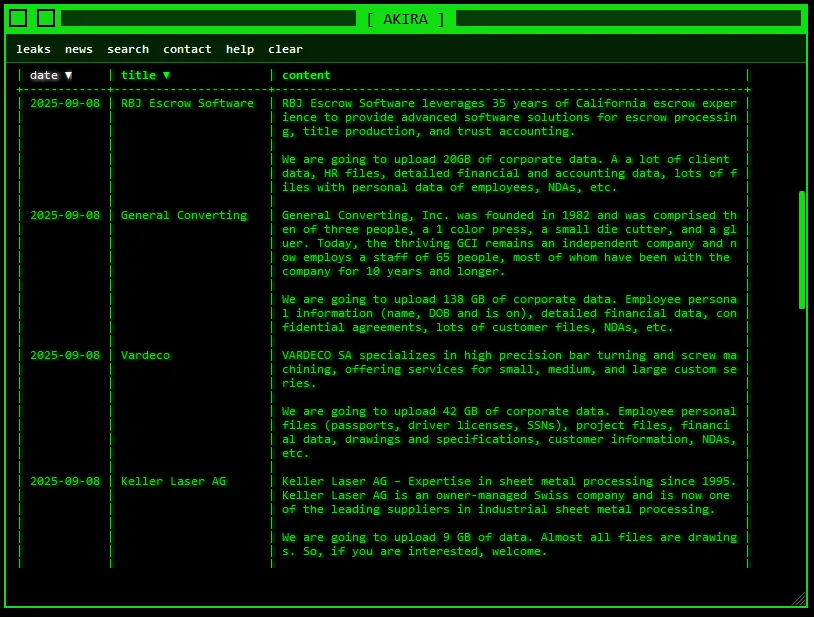Click the second square button in title bar
Image resolution: width=814 pixels, height=617 pixels.
tap(46, 18)
